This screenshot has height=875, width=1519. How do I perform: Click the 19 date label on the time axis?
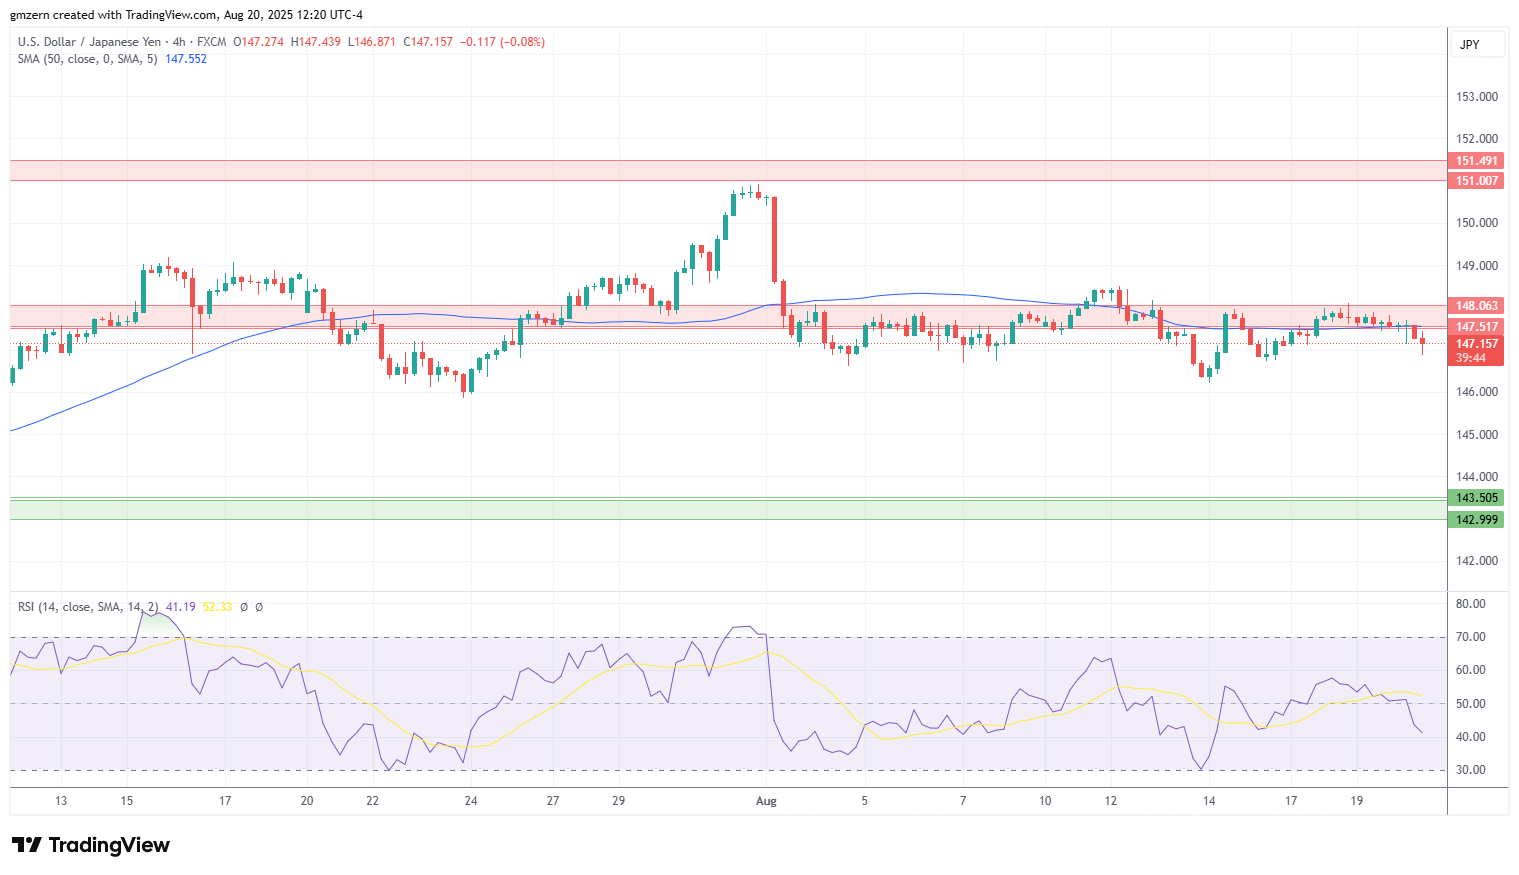(1357, 801)
